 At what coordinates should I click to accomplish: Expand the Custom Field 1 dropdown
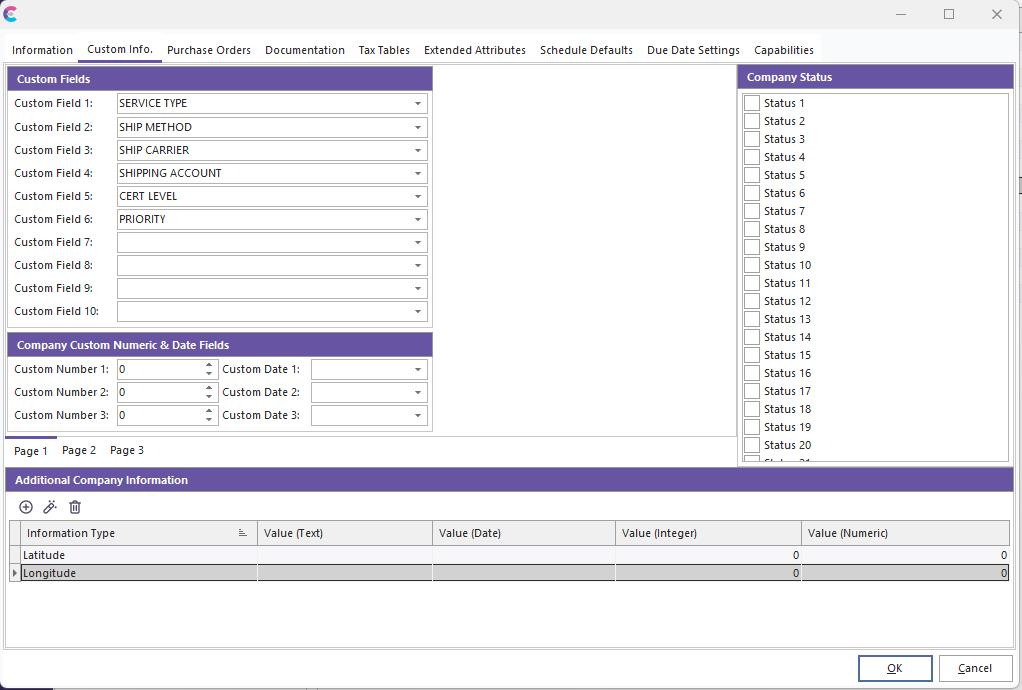click(x=417, y=103)
